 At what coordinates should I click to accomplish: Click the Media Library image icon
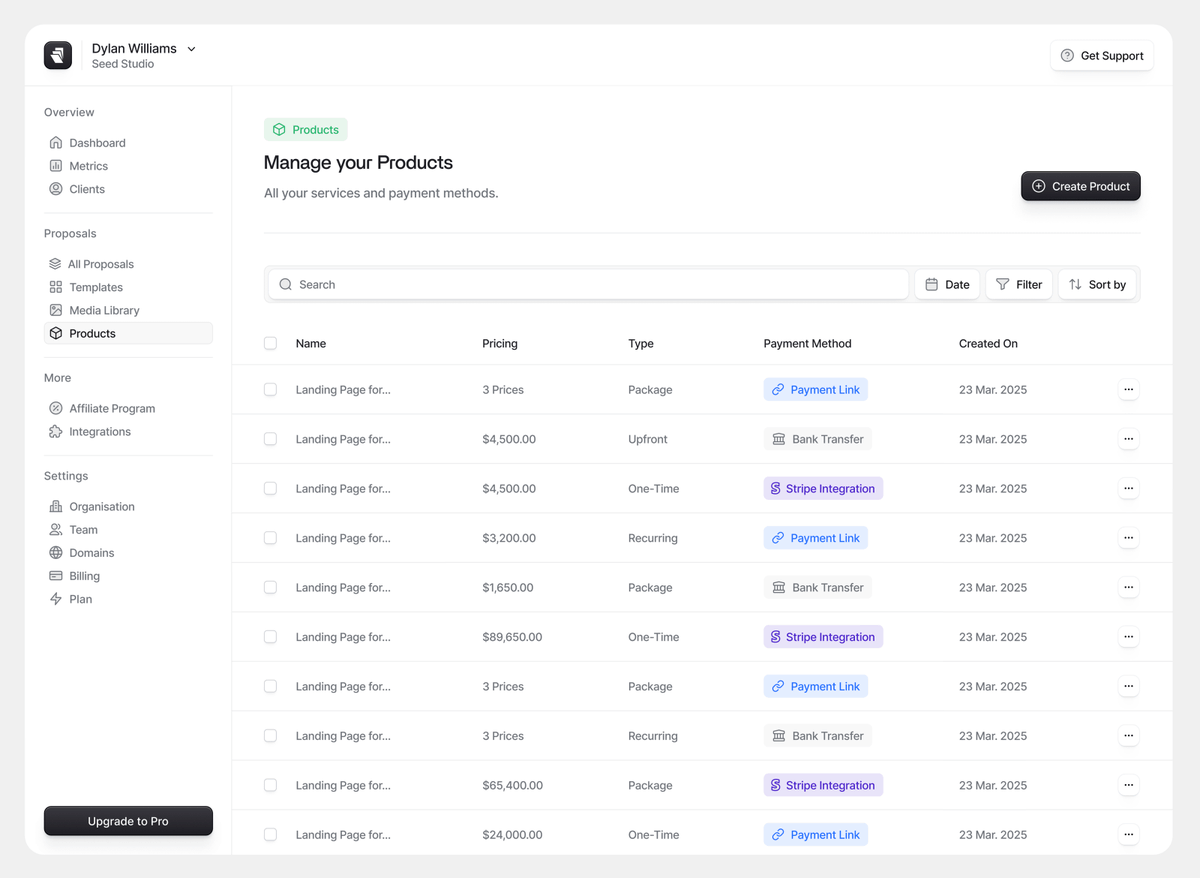coord(56,310)
